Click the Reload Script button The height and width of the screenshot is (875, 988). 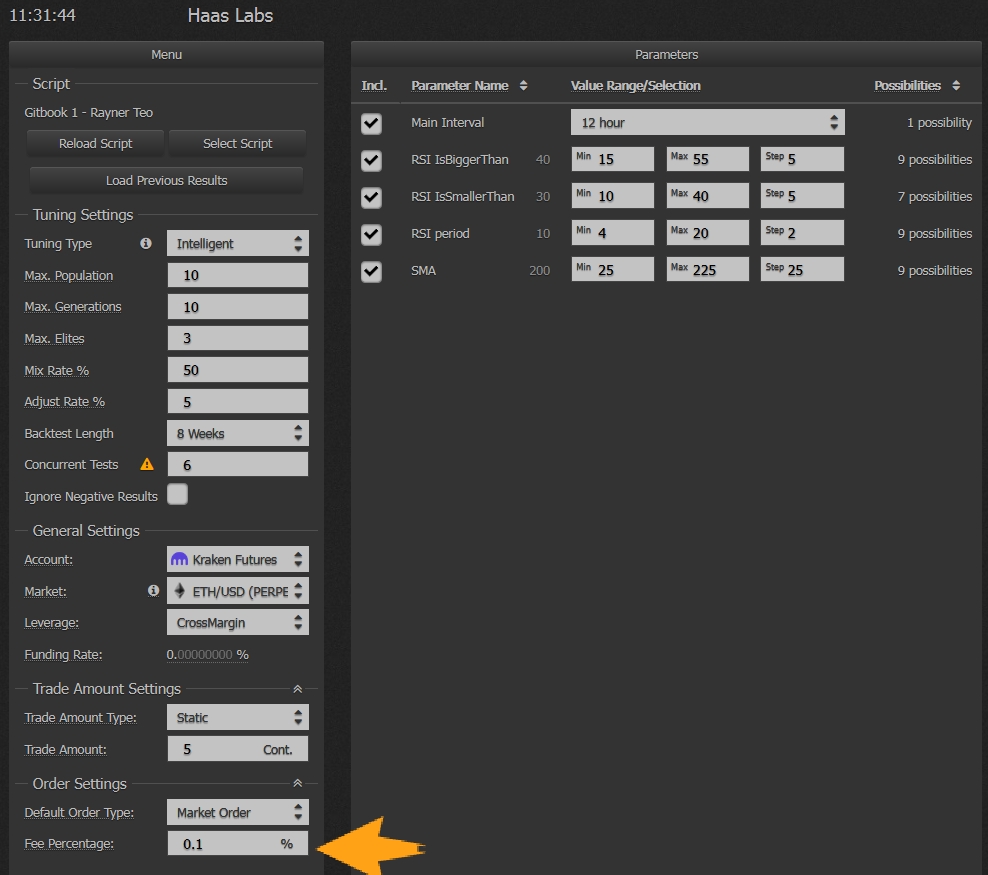tap(96, 143)
